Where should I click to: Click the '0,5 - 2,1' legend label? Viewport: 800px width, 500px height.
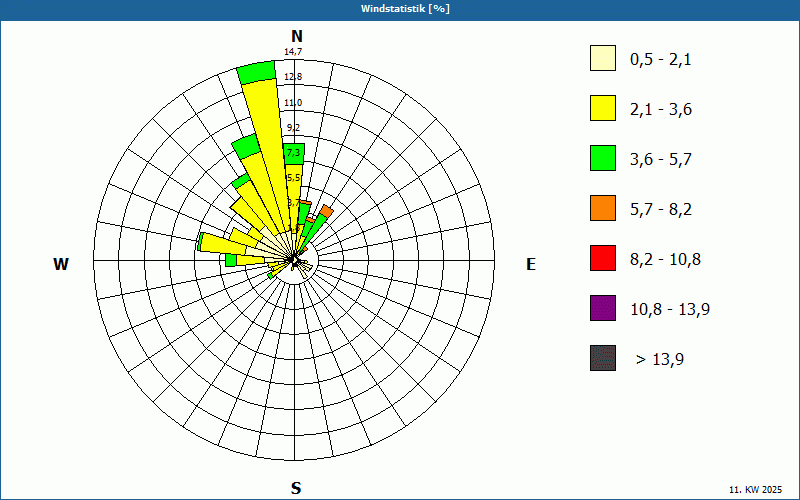click(661, 60)
